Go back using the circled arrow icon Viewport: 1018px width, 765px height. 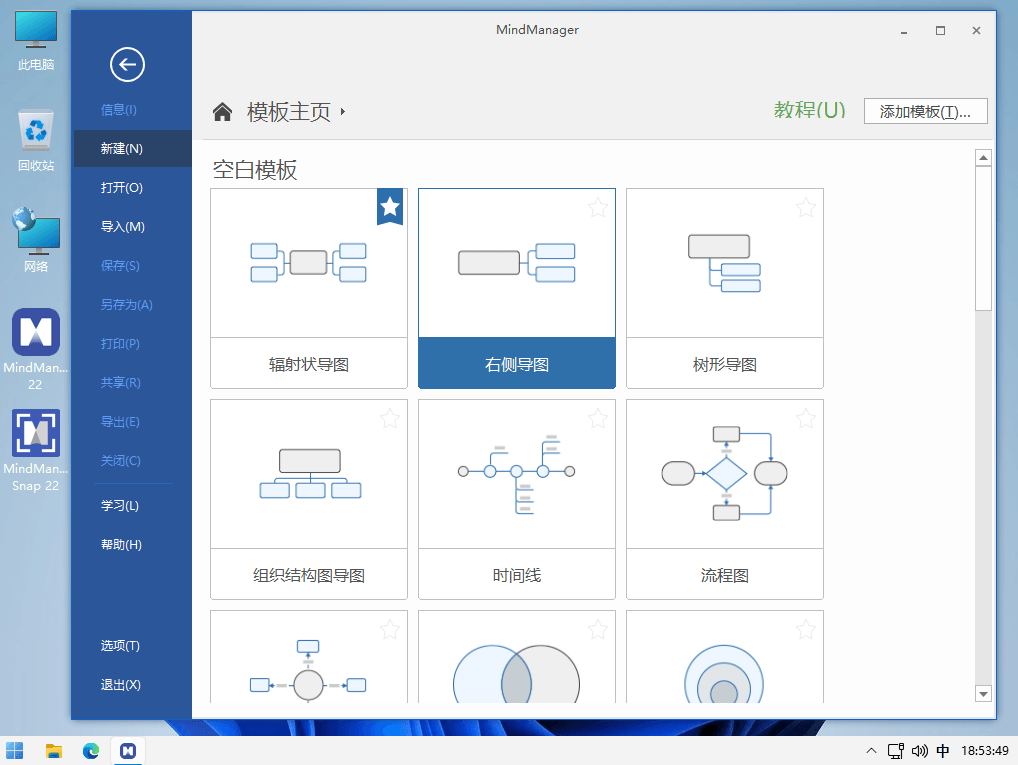(x=127, y=64)
